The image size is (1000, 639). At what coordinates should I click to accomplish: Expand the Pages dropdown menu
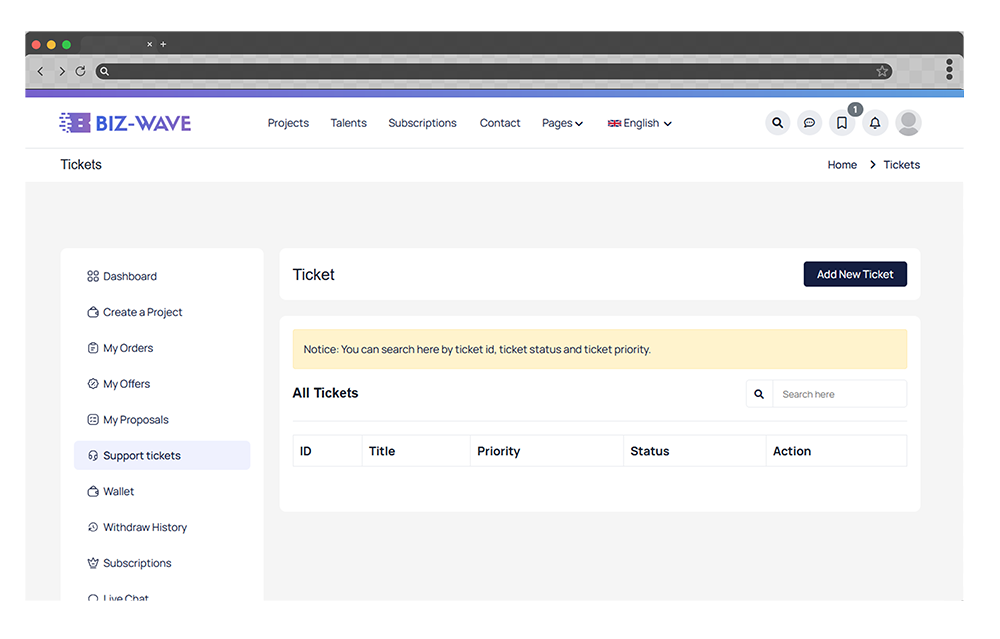coord(562,123)
